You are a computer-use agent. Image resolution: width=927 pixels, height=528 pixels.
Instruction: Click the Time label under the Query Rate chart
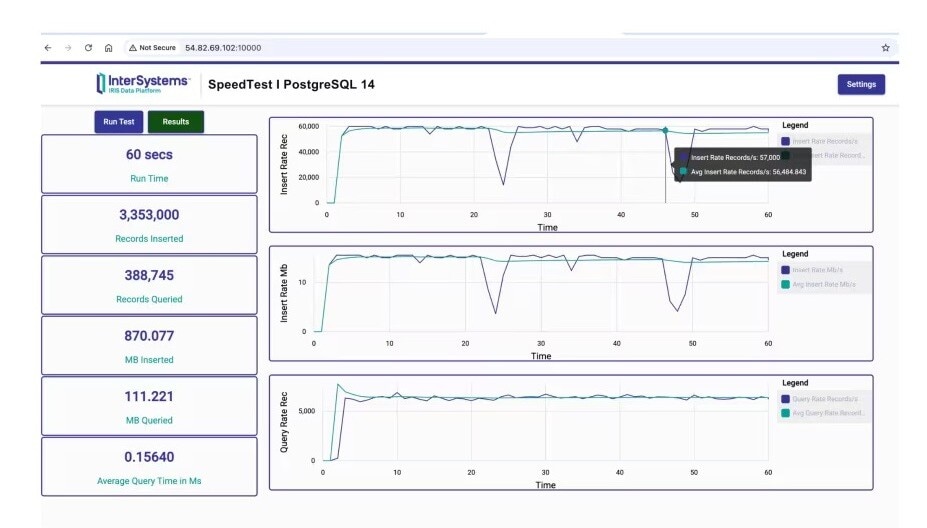[x=546, y=485]
